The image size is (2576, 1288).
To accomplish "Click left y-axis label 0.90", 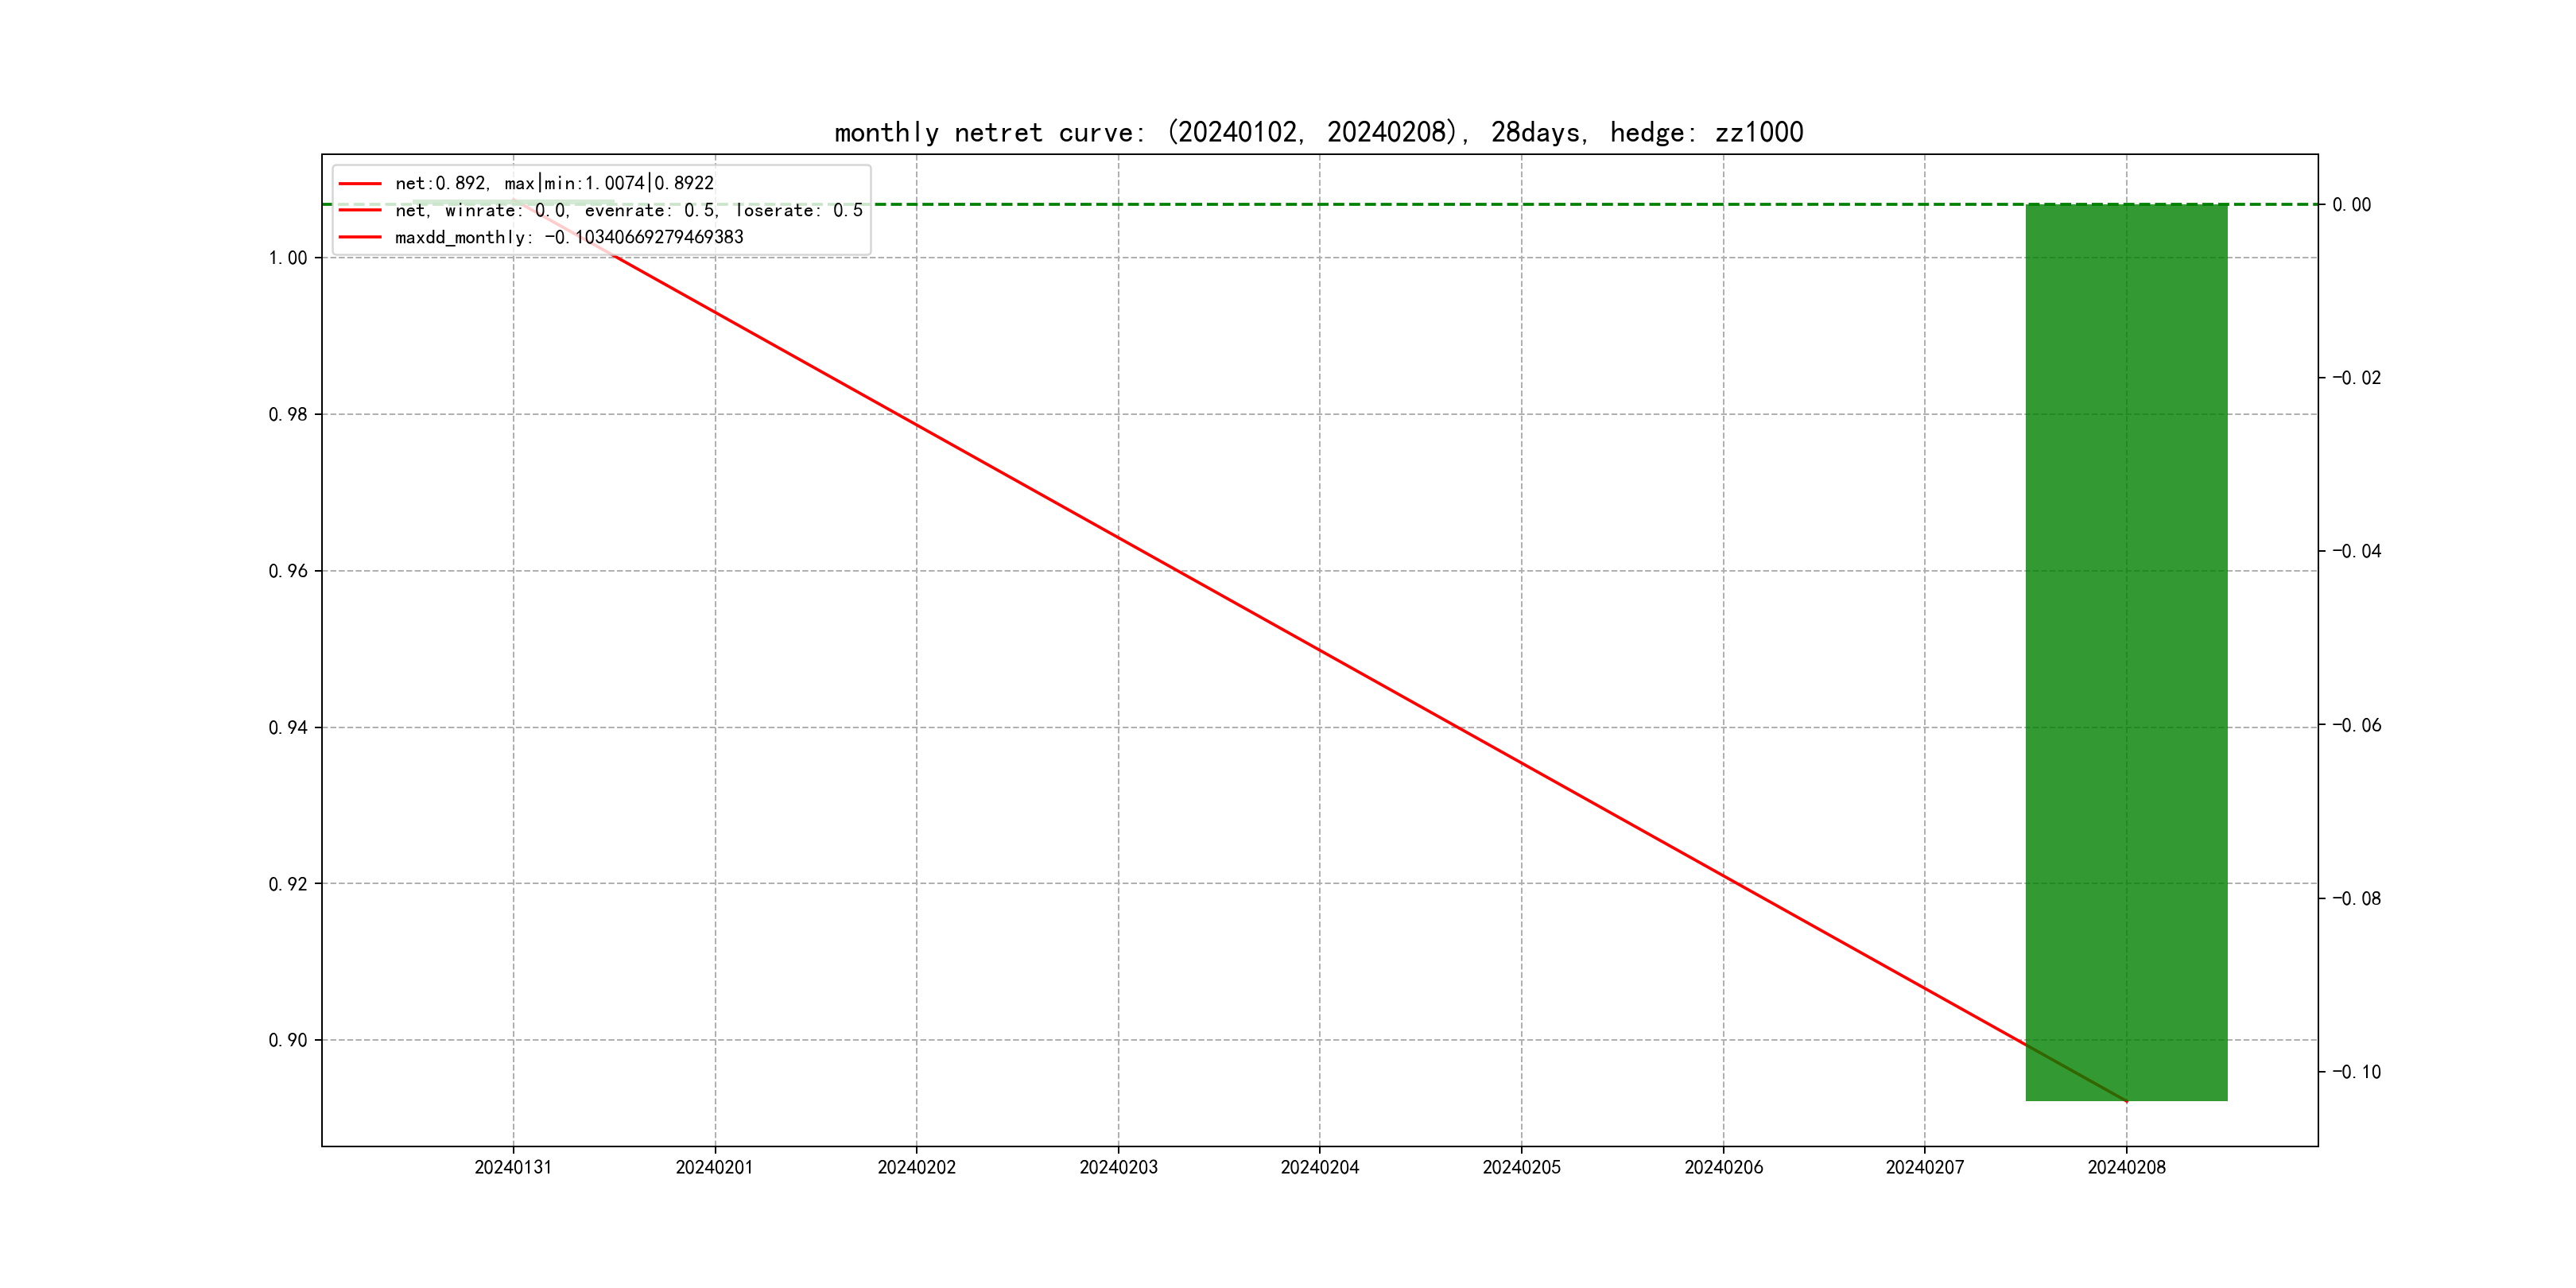I will (x=288, y=1041).
